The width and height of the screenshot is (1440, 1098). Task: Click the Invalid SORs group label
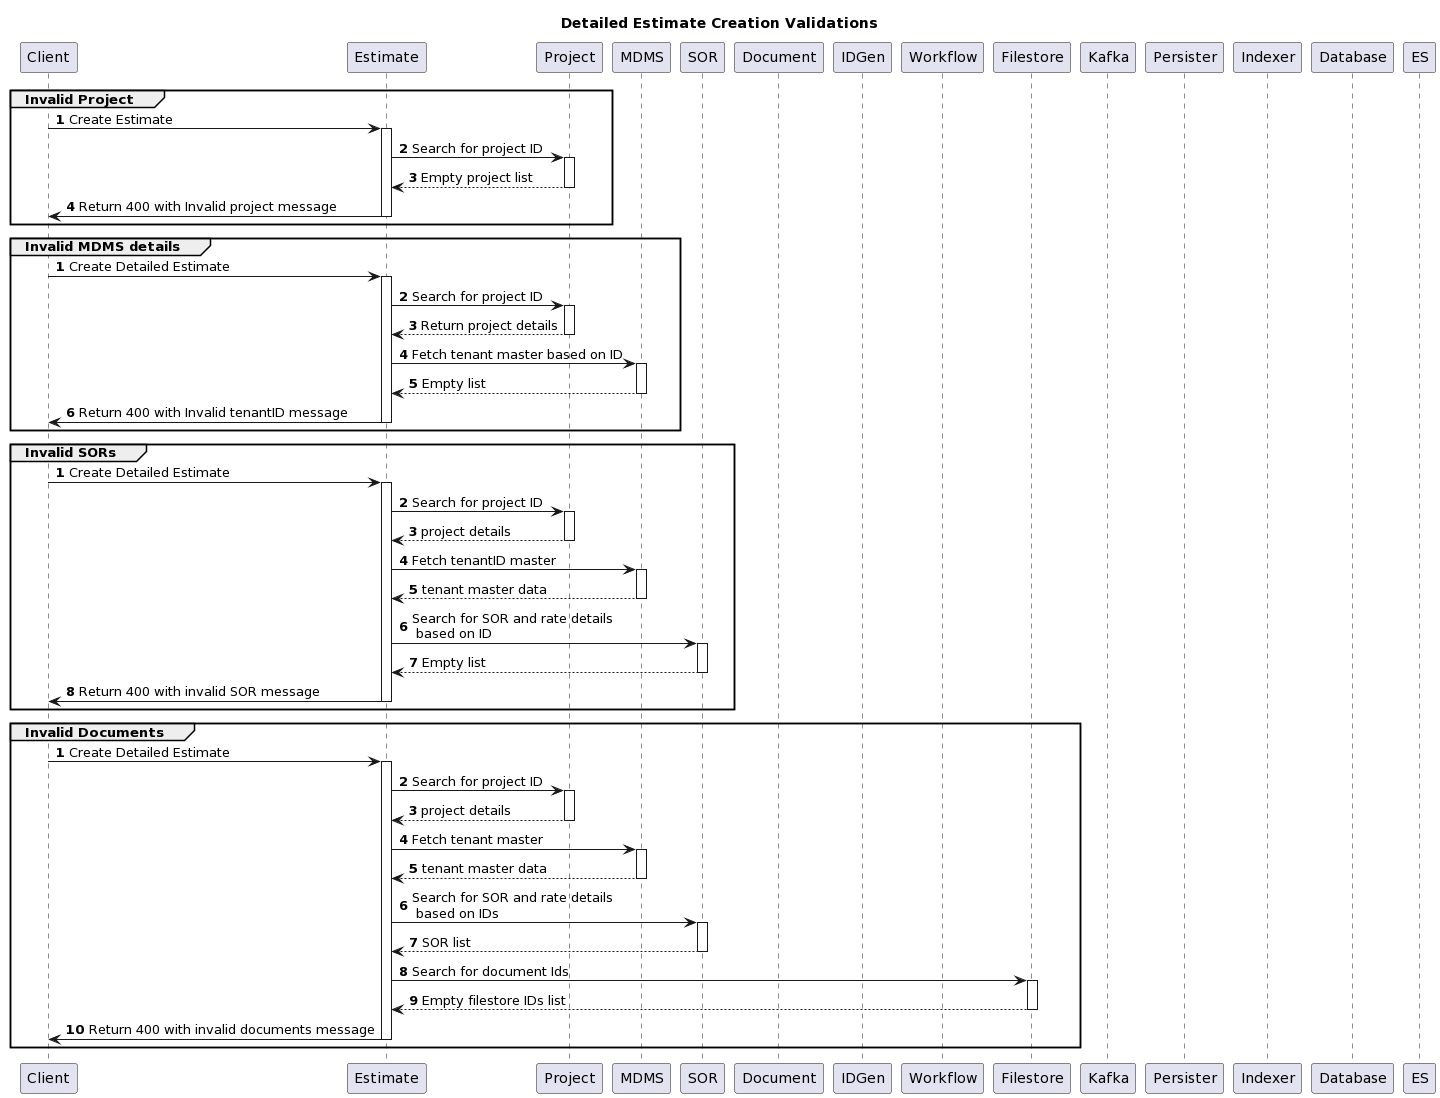(x=70, y=453)
